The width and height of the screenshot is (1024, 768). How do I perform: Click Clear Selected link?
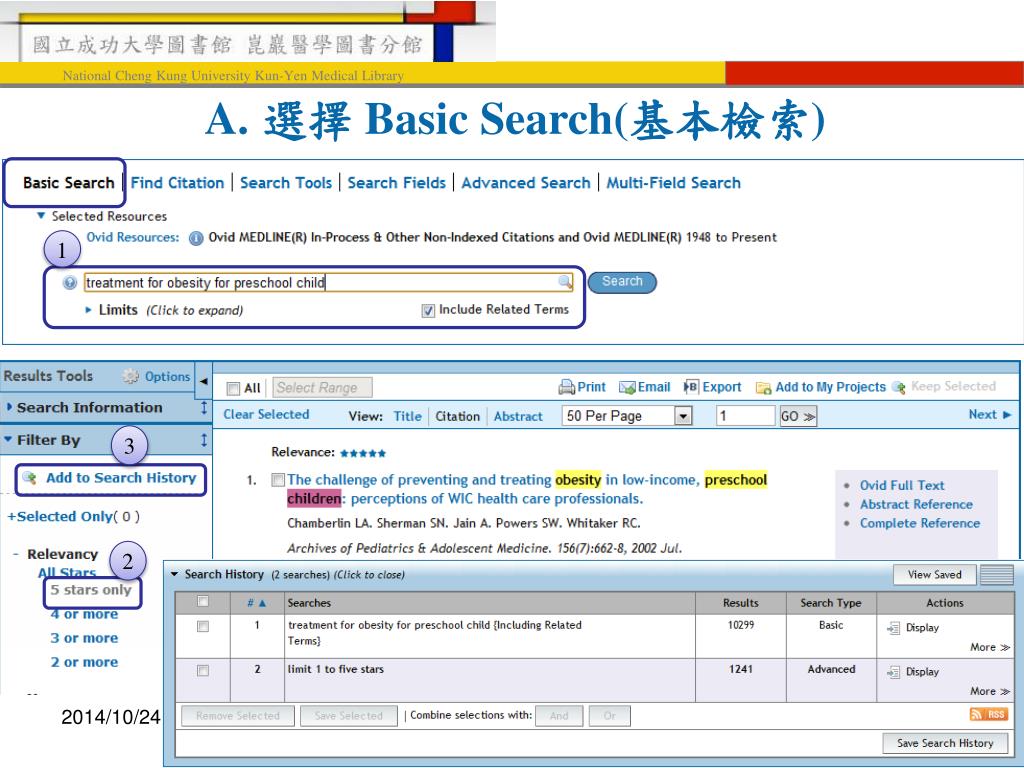pyautogui.click(x=266, y=415)
